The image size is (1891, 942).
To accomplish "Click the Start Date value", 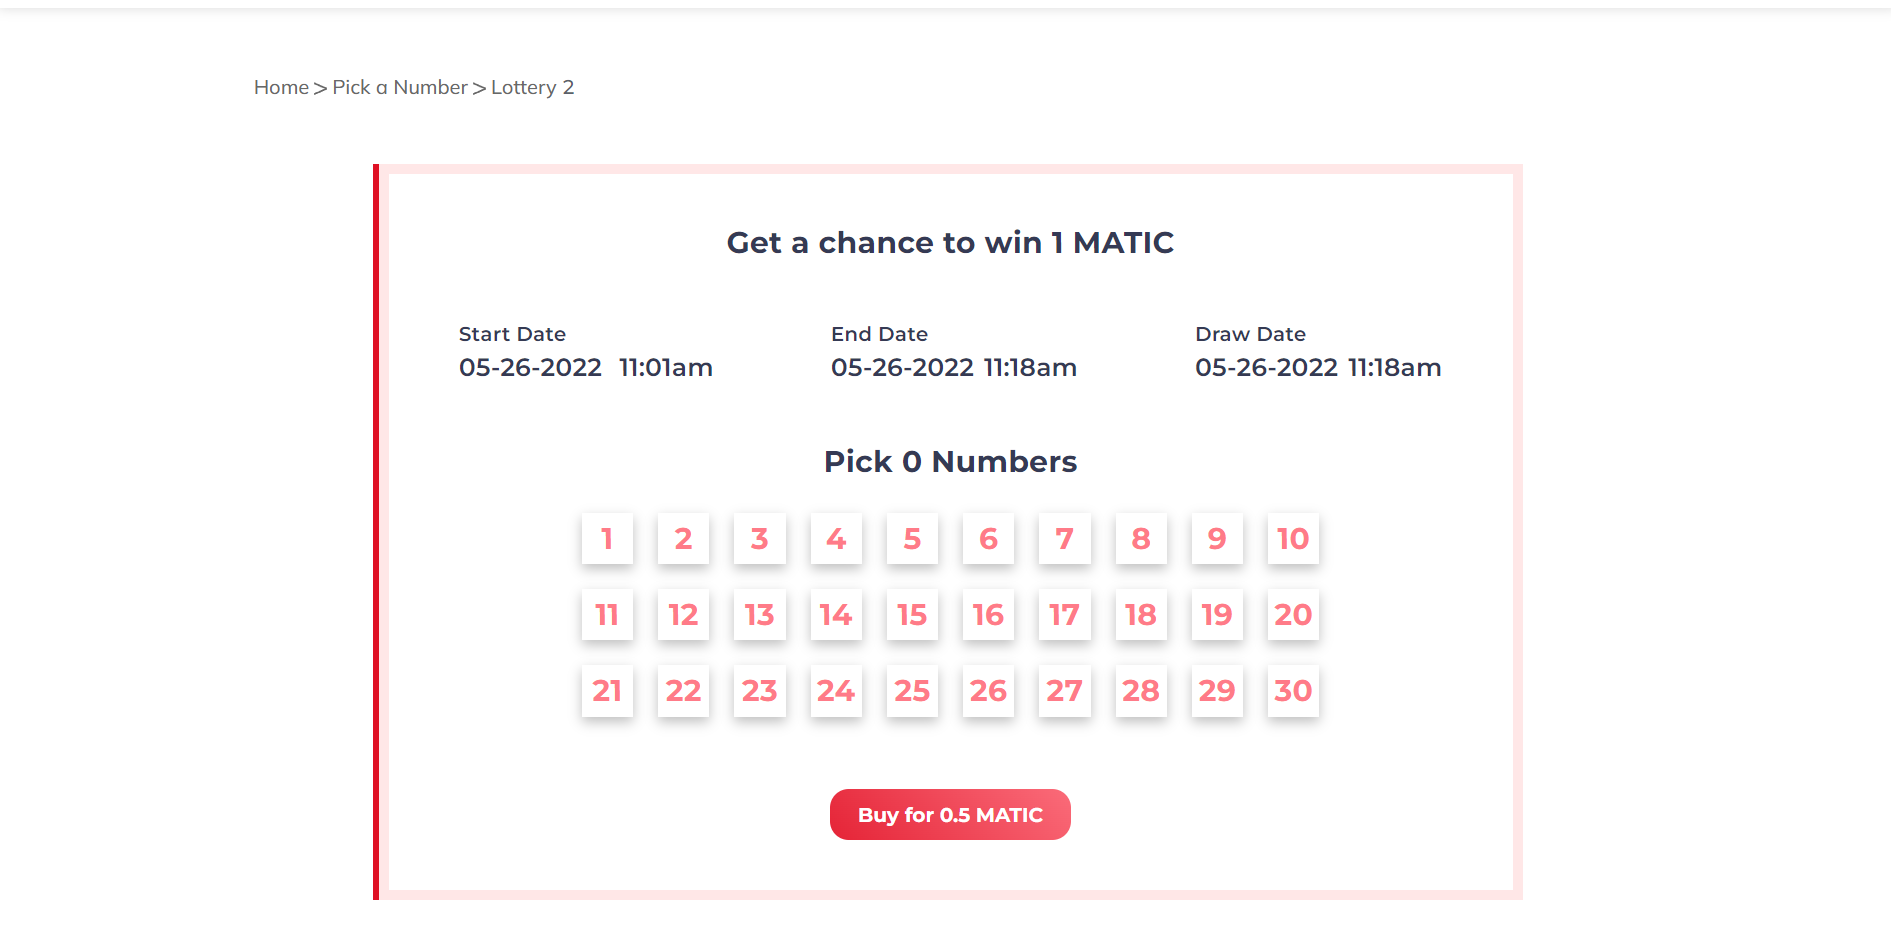I will point(585,367).
